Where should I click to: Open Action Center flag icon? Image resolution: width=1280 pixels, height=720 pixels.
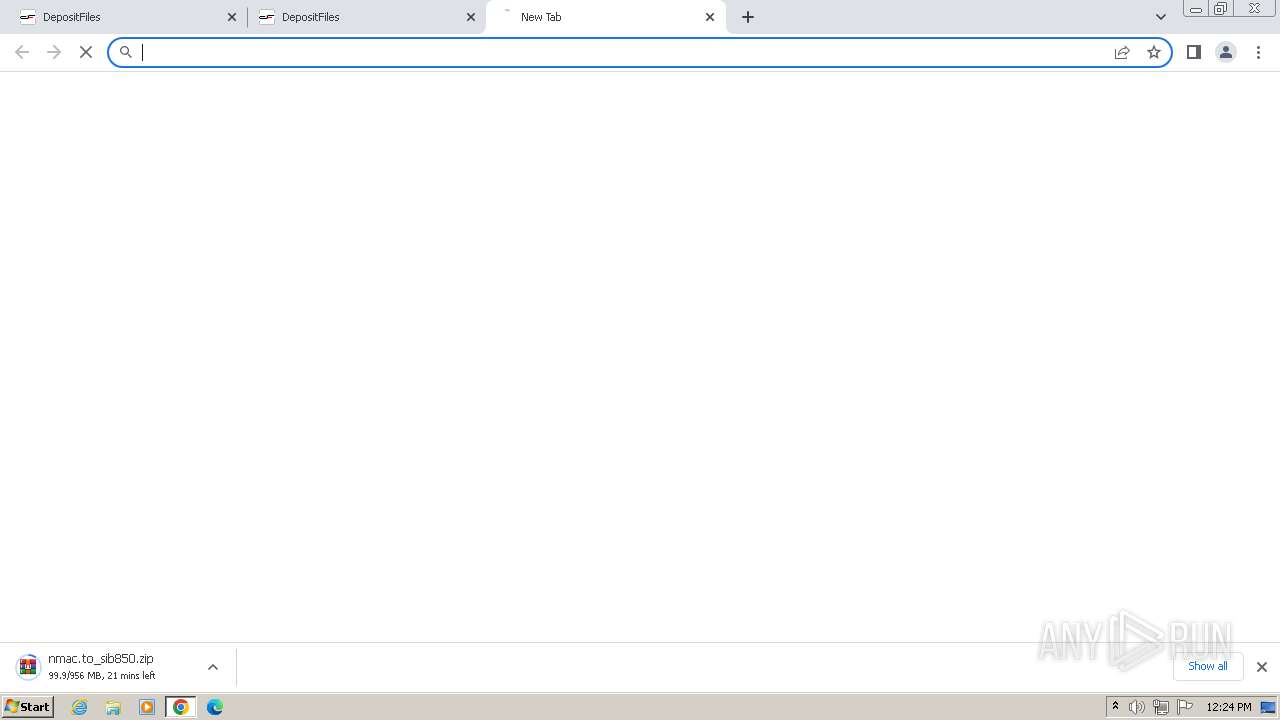point(1185,707)
